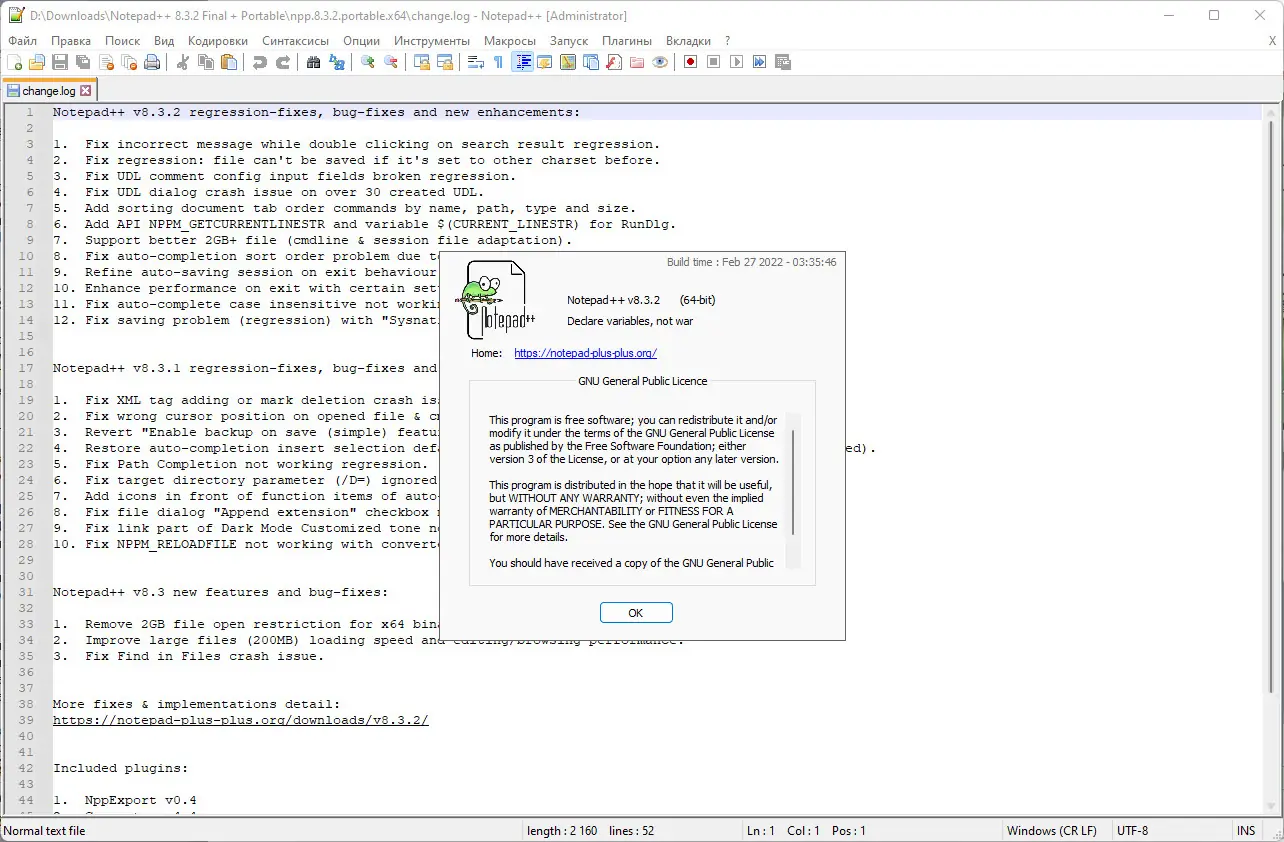
Task: Toggle show all characters pilcrow icon
Action: [x=499, y=62]
